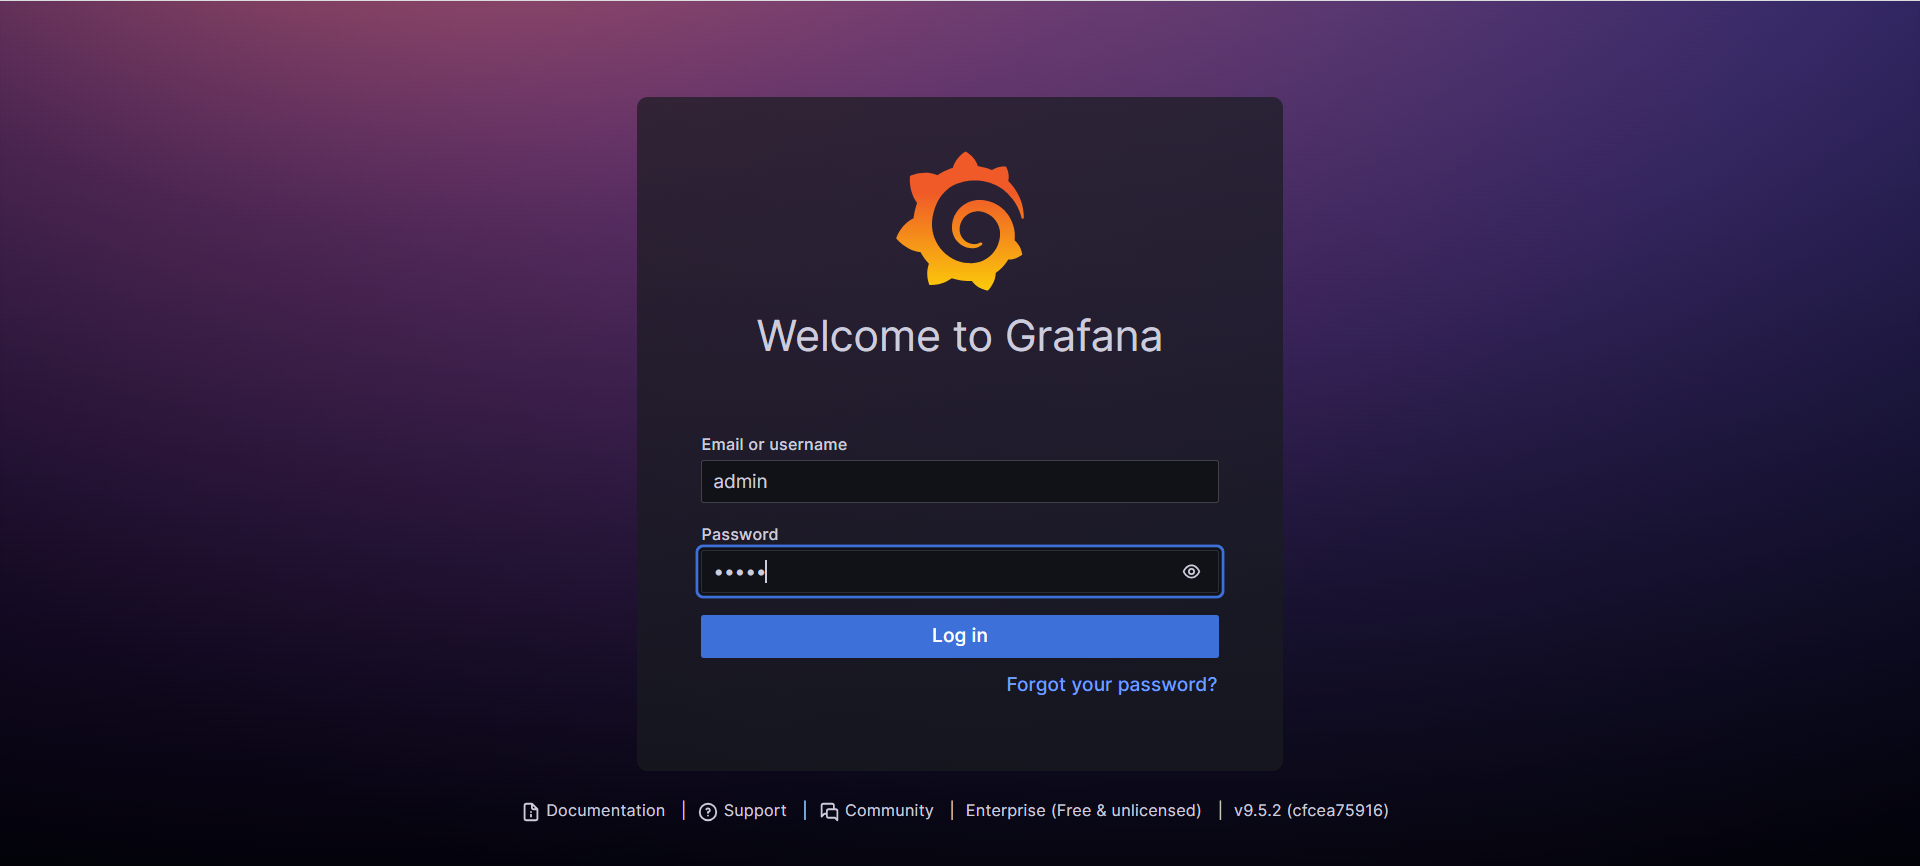Click the Grafana swirl logo

[x=960, y=221]
